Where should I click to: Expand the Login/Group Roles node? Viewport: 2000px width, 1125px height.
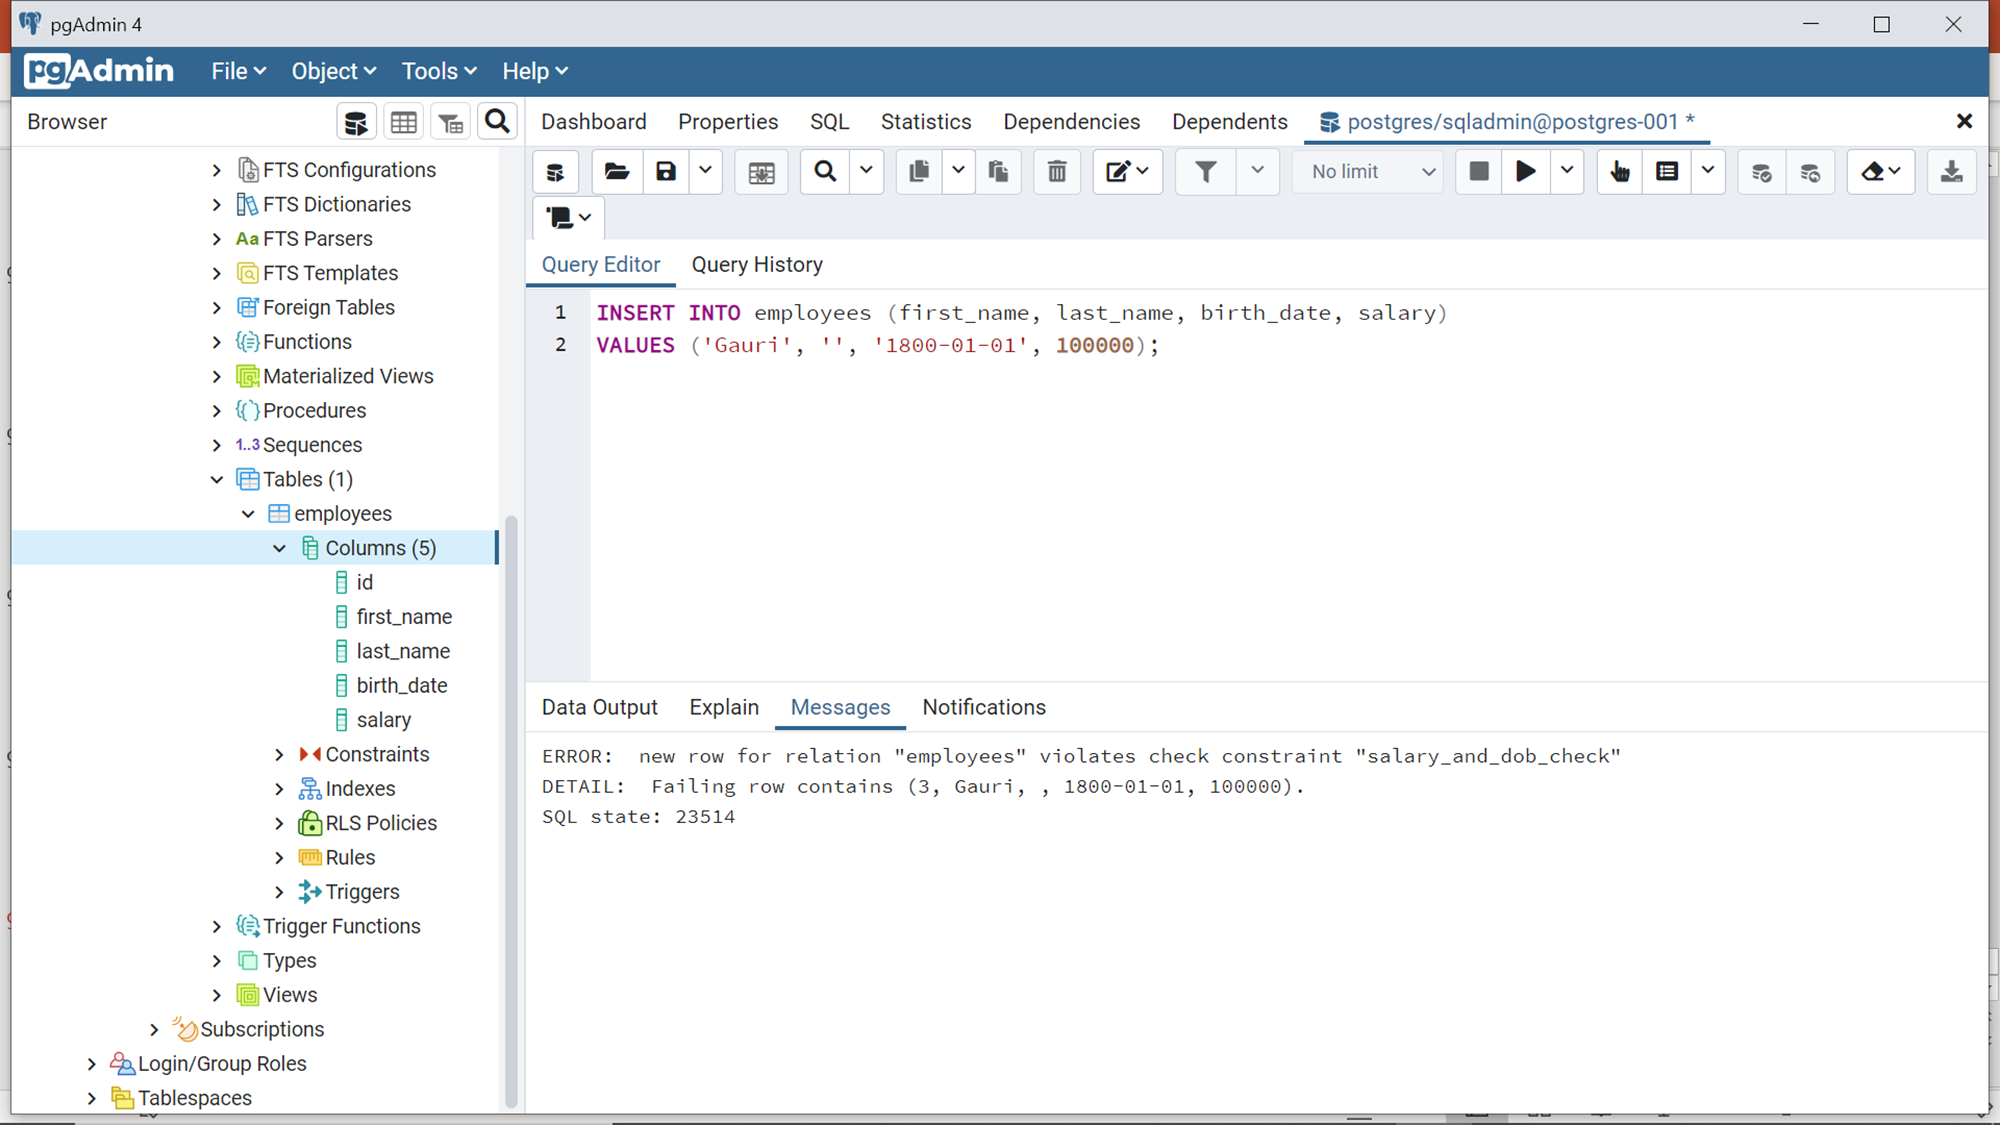[91, 1063]
